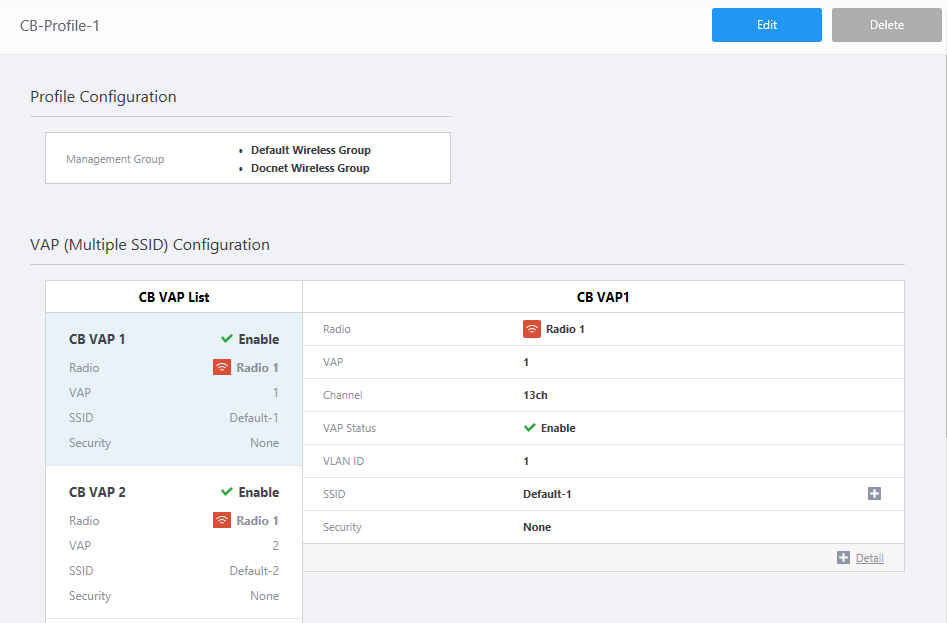Click the VLAN ID row in CB VAP1

[x=603, y=461]
